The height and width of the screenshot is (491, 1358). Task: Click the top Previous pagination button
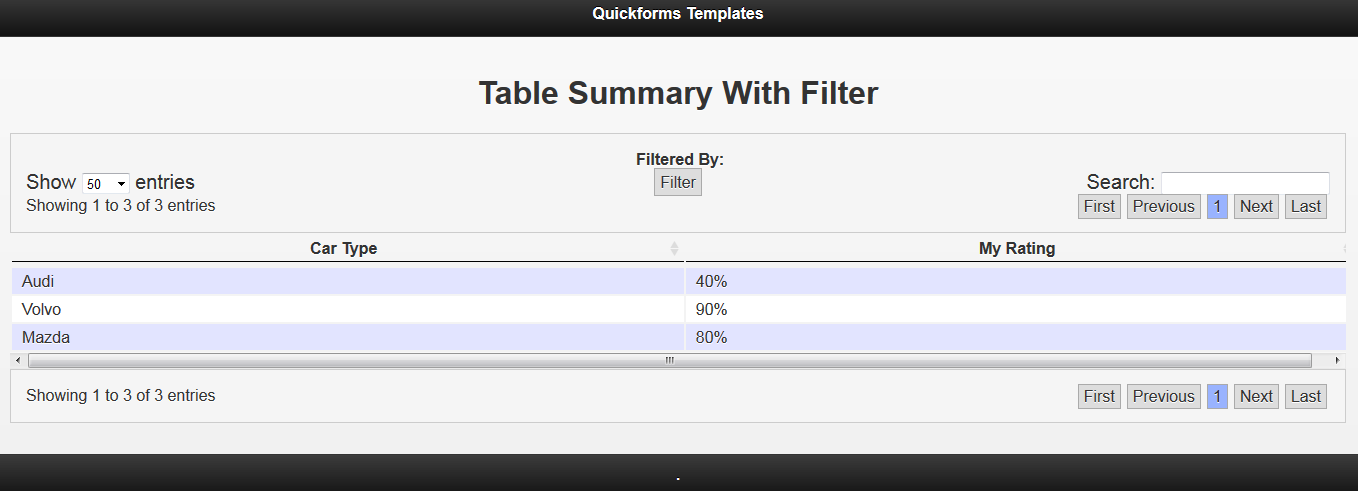coord(1163,206)
